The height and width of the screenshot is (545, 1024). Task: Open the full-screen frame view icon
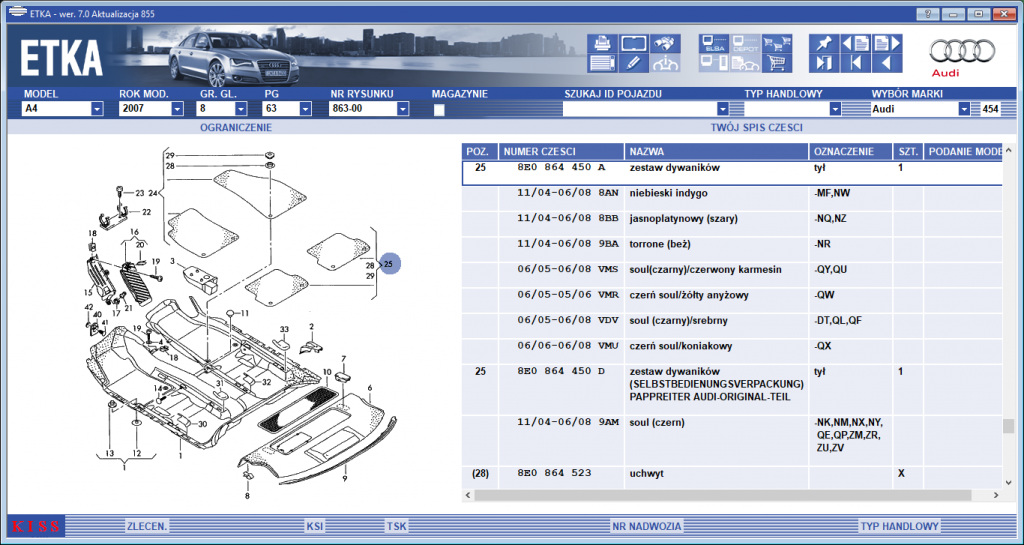[633, 44]
